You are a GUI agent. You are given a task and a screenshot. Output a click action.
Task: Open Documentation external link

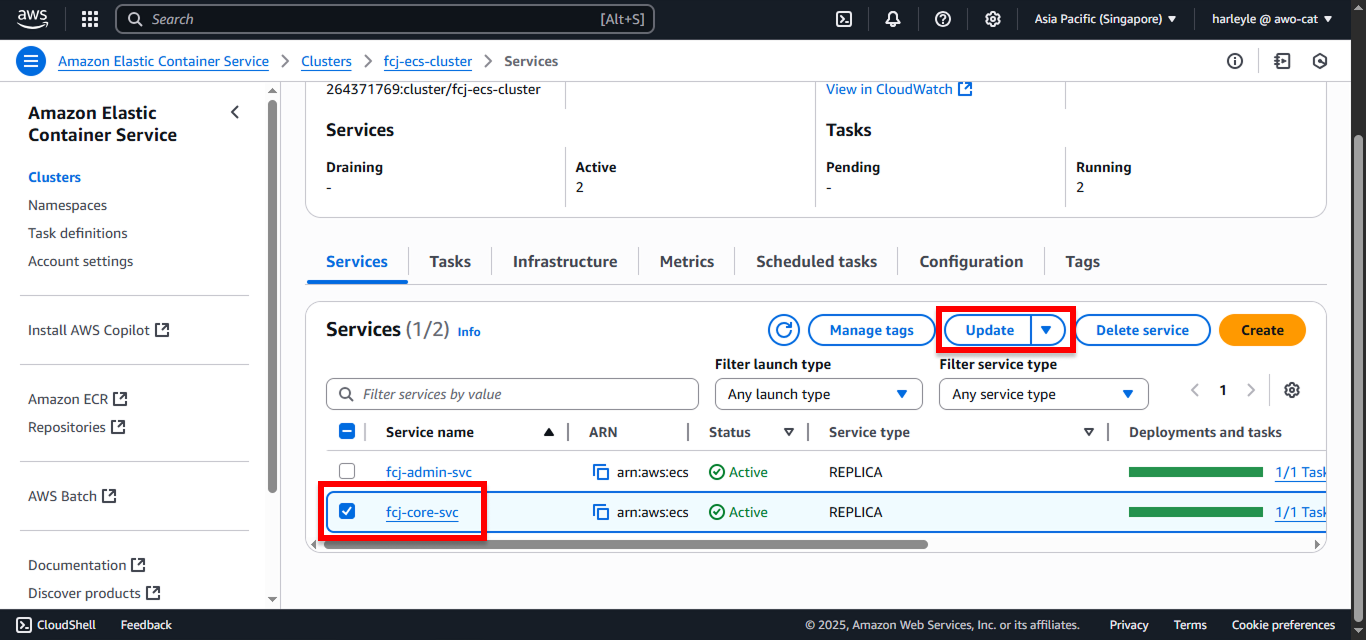87,565
